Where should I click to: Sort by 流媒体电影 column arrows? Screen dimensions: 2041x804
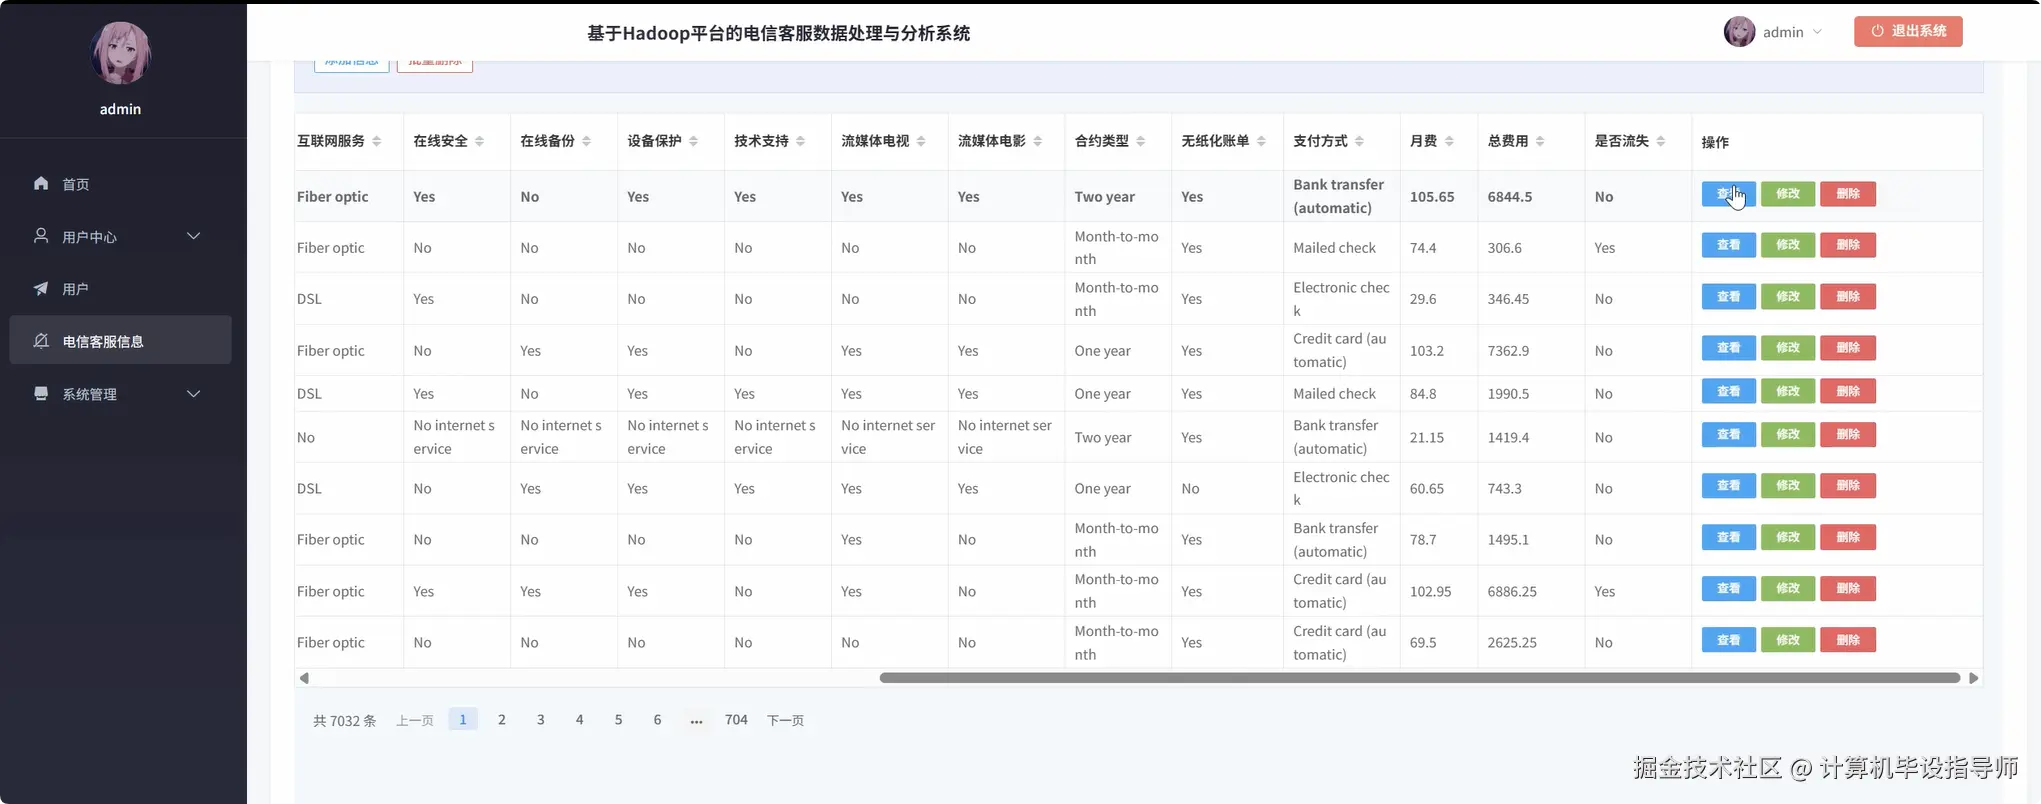click(1038, 141)
